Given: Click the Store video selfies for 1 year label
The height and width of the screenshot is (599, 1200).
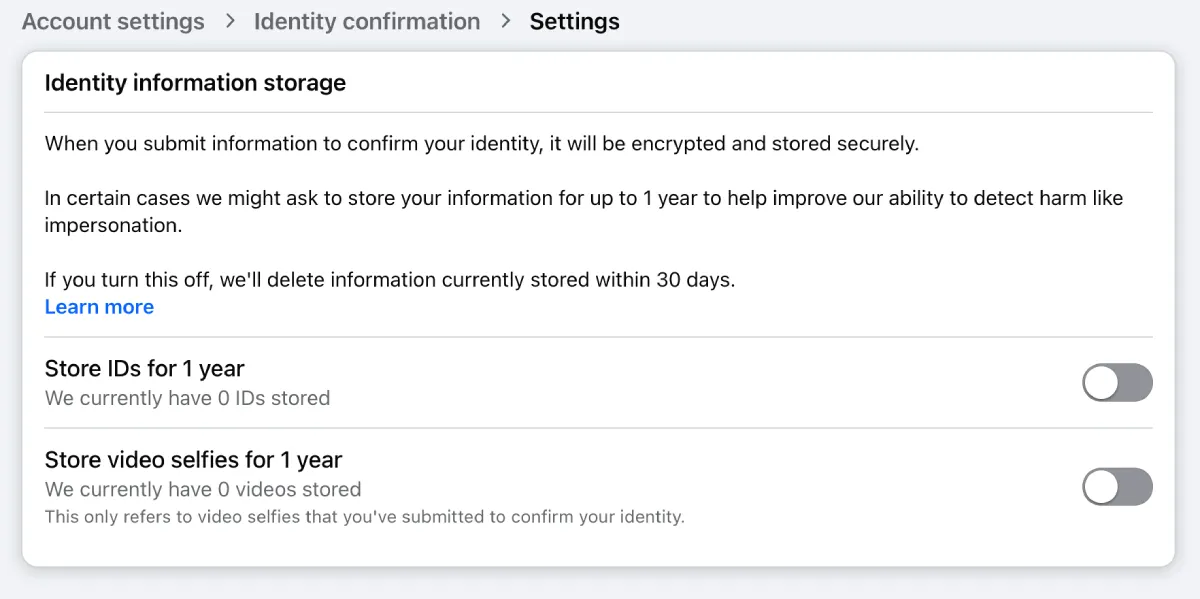Looking at the screenshot, I should [x=194, y=460].
